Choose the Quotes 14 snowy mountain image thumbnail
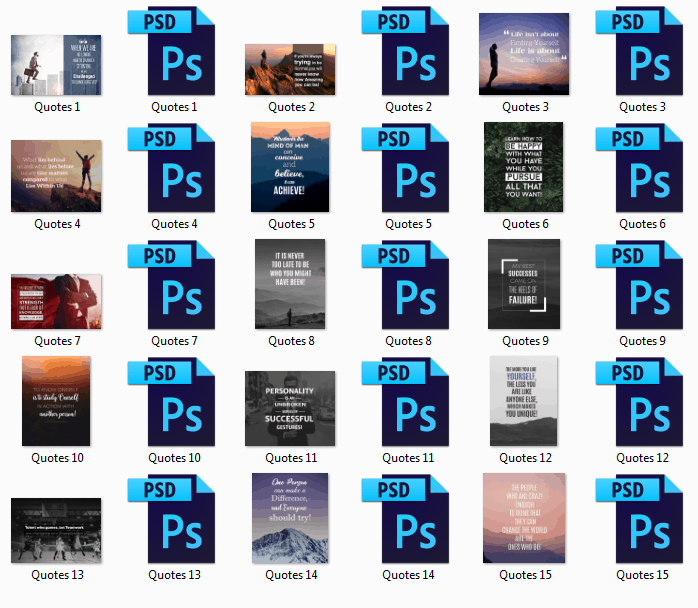The height and width of the screenshot is (608, 698). coord(289,518)
